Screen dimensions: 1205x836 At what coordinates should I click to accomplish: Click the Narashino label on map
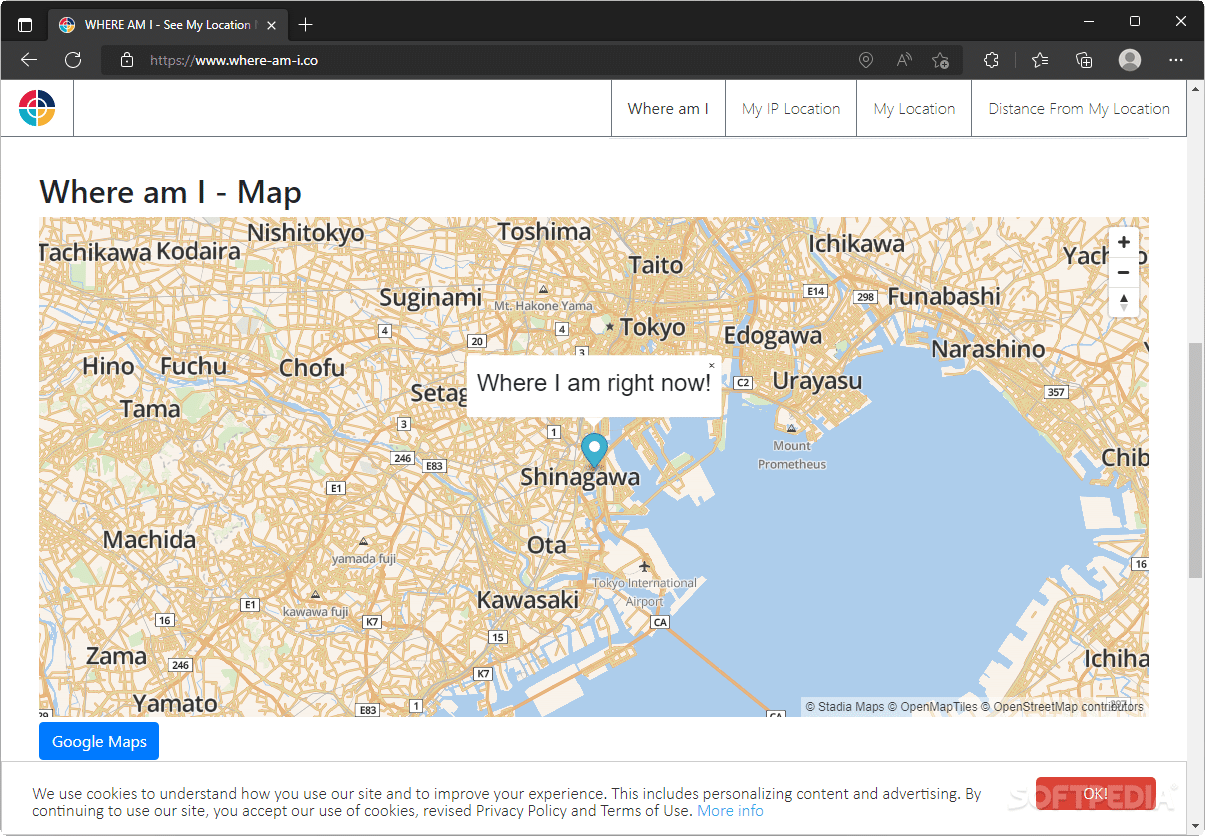pos(988,349)
